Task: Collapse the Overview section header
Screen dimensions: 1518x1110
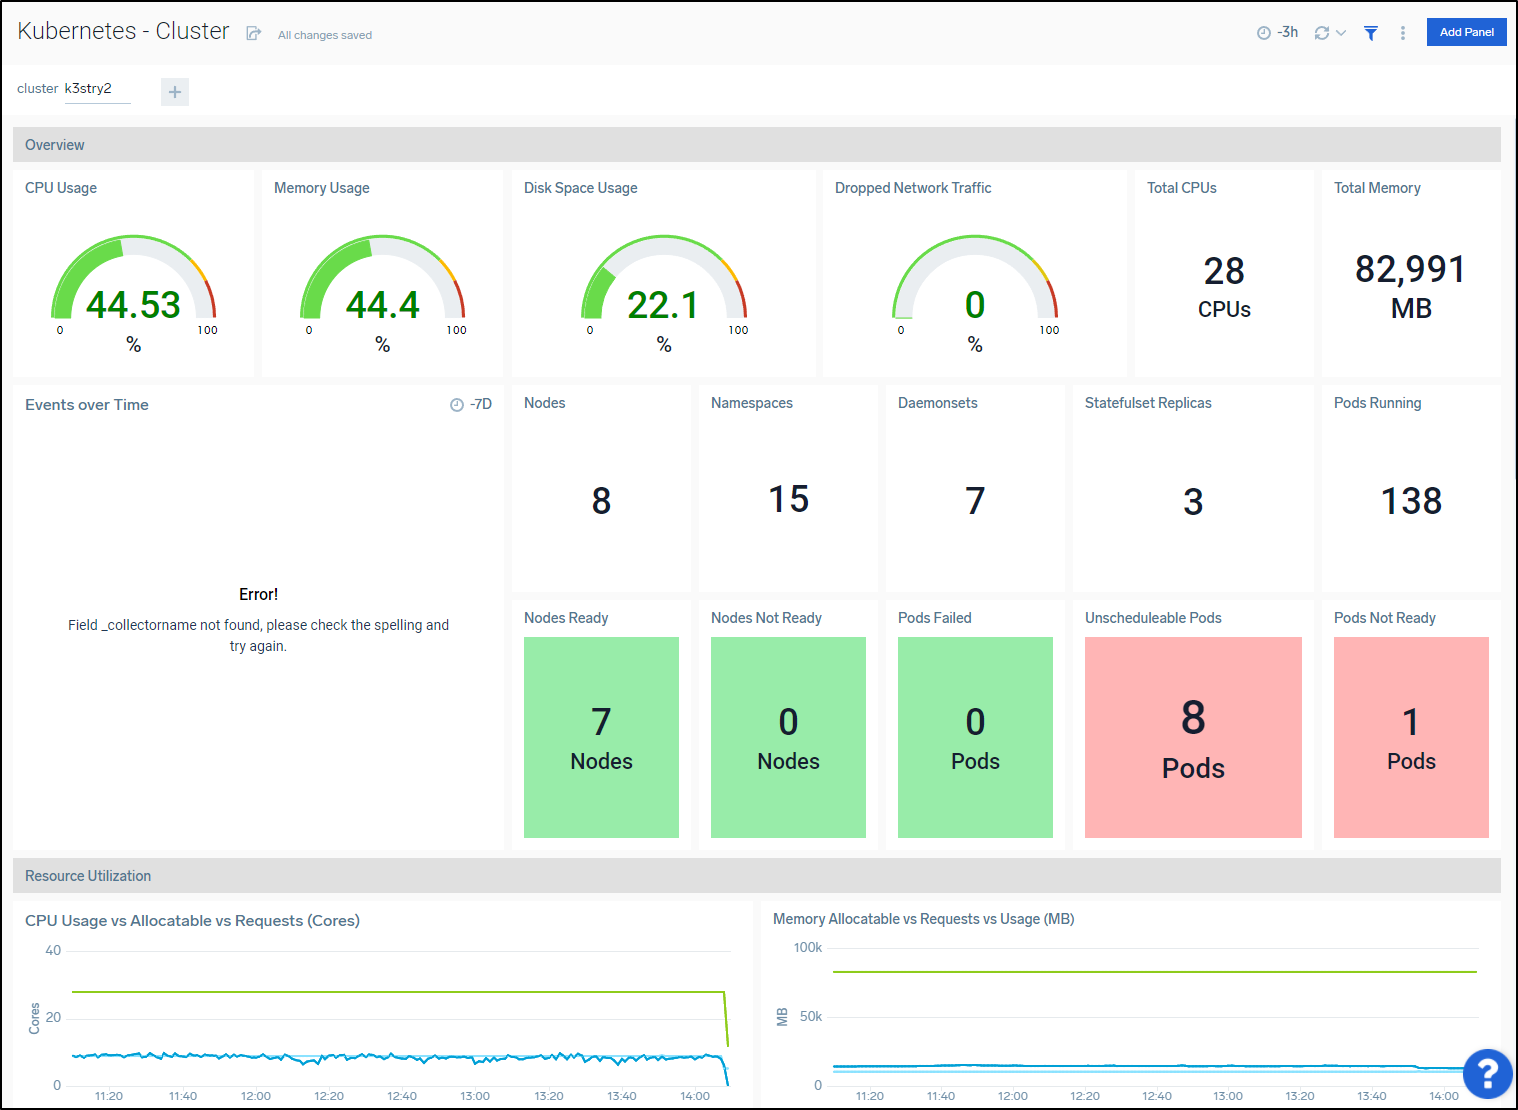Action: 756,145
